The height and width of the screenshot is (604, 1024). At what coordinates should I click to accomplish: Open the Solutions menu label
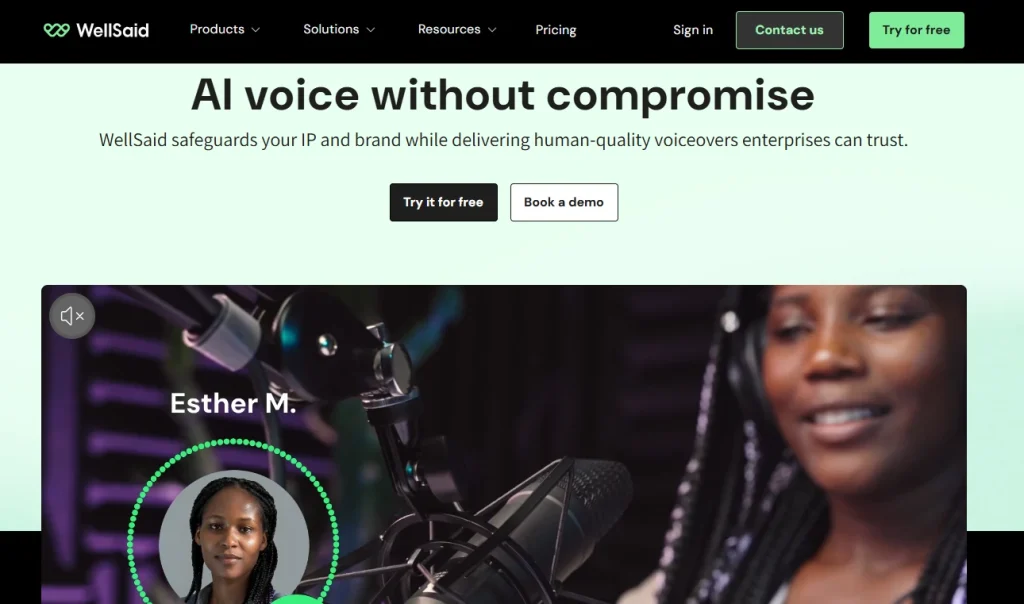pos(331,29)
